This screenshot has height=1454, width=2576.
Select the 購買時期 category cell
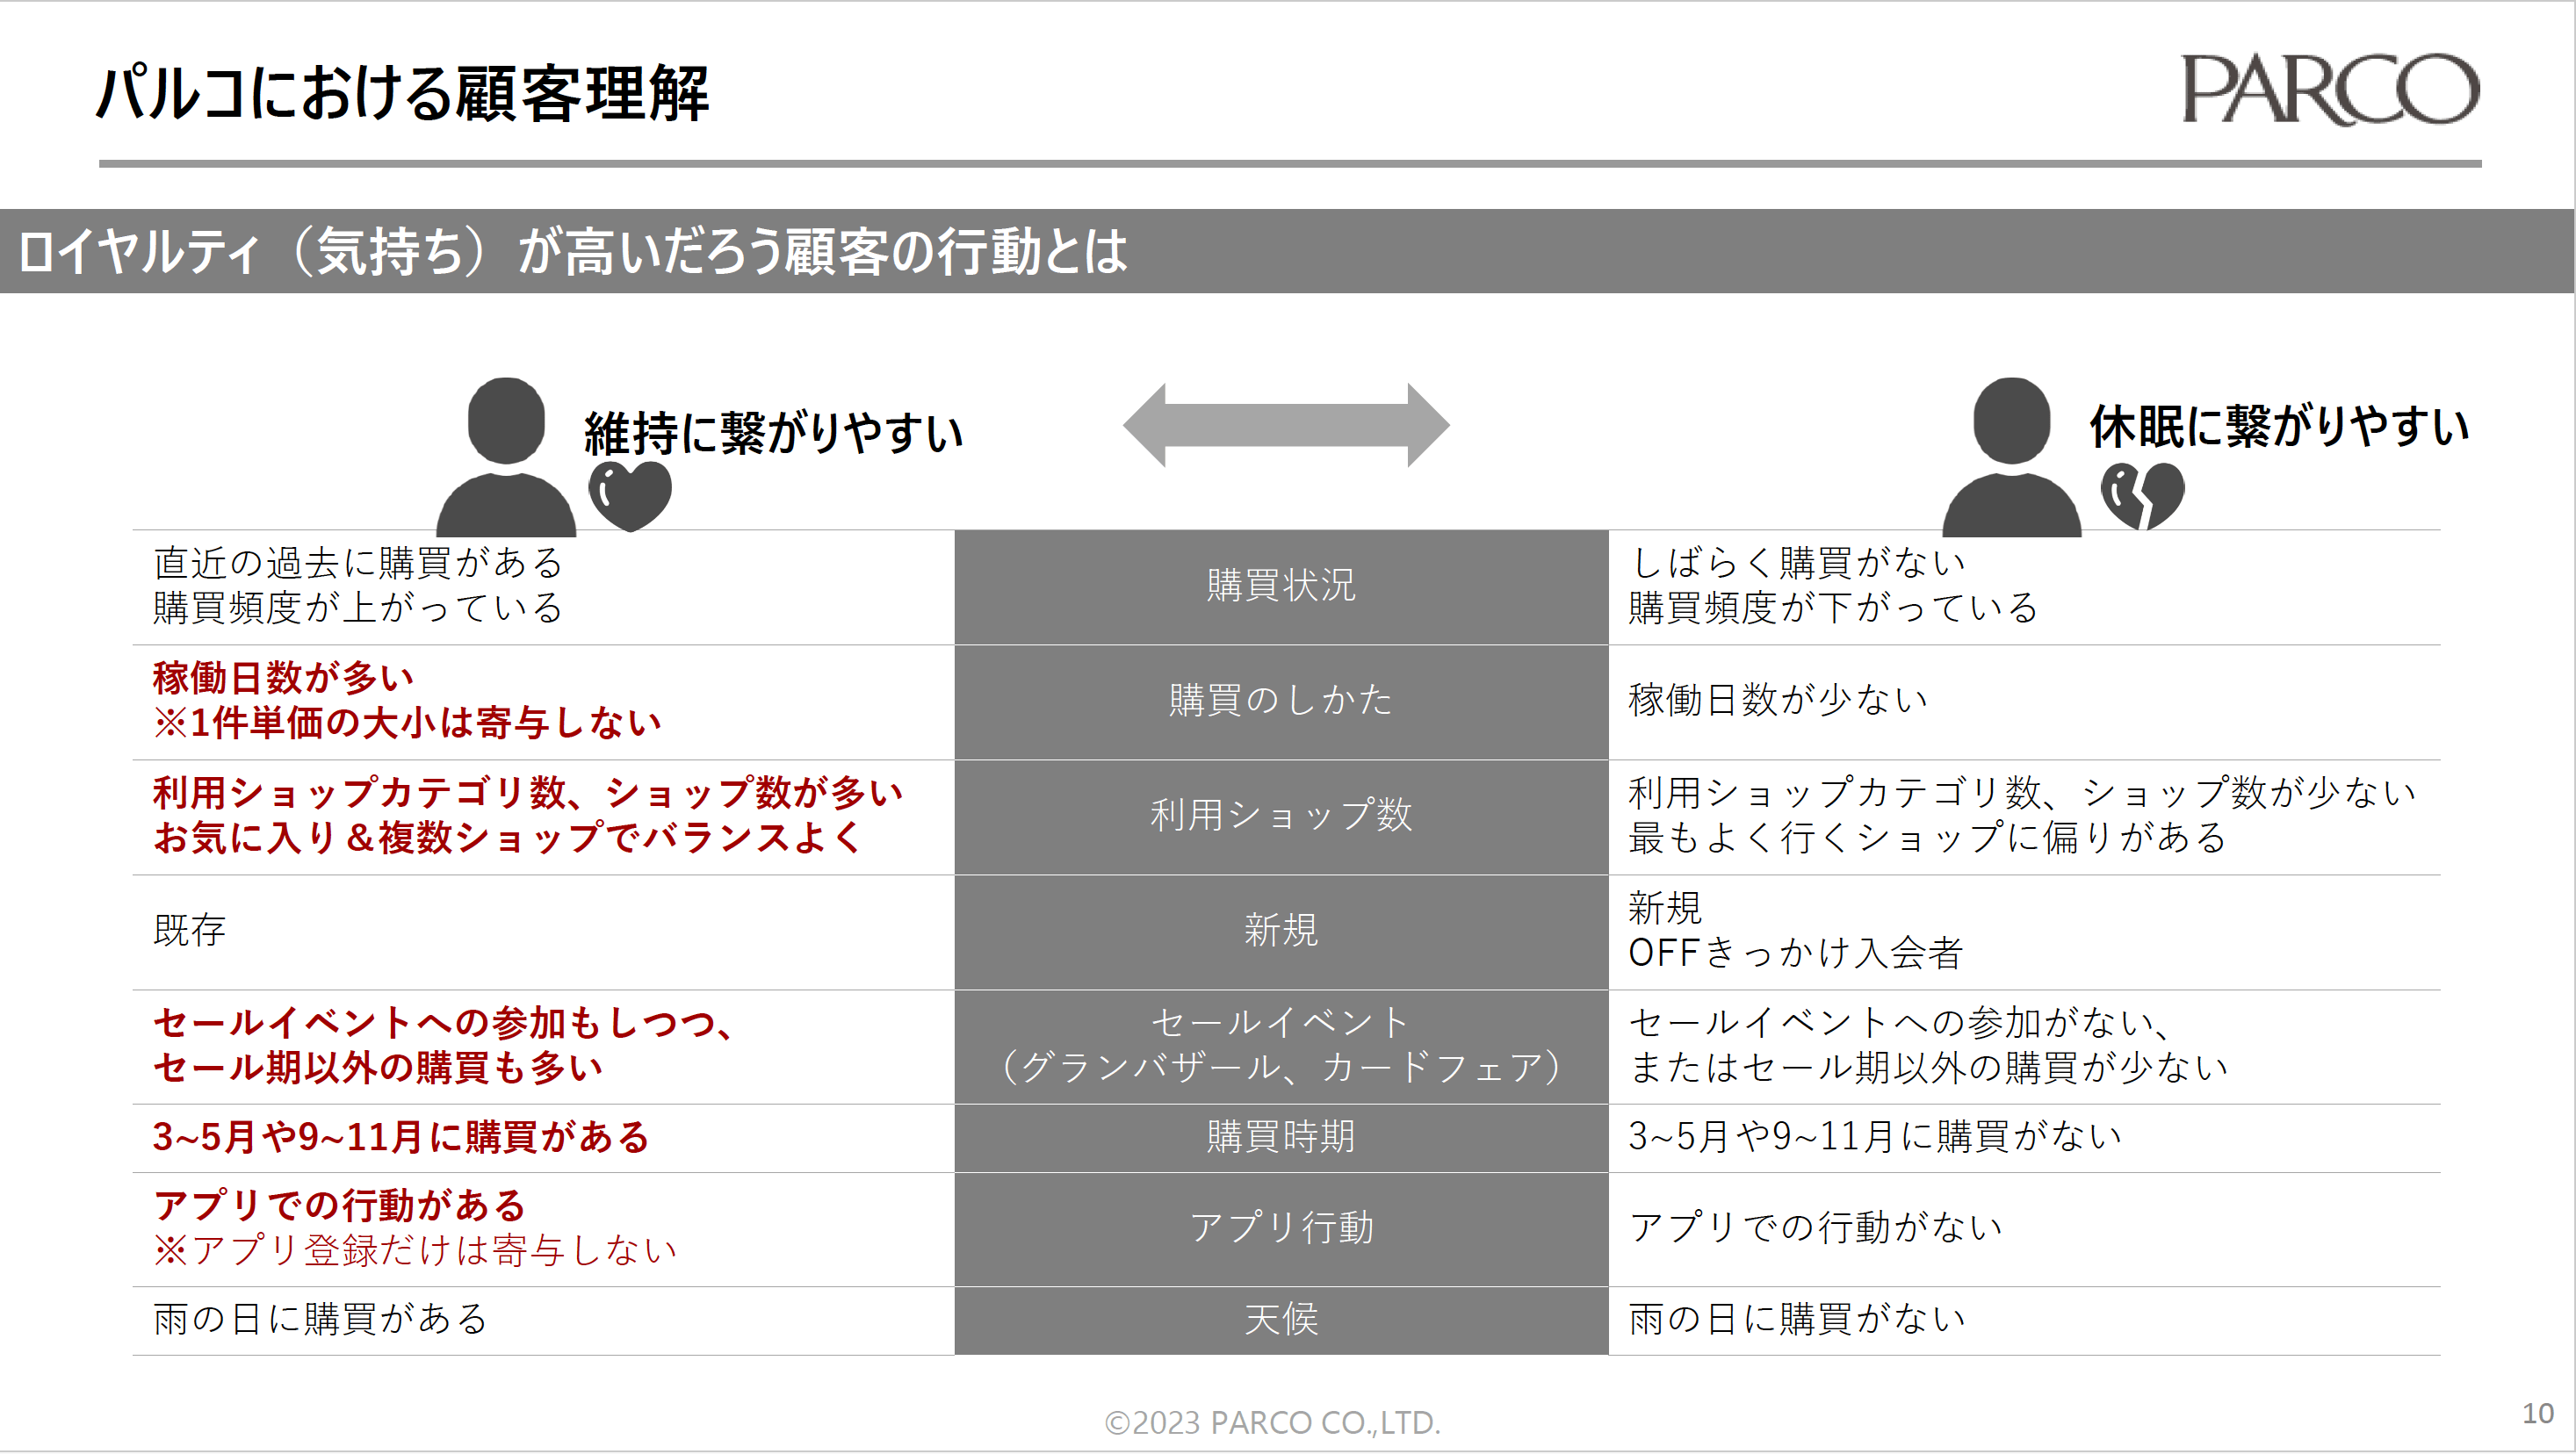pyautogui.click(x=1281, y=1138)
